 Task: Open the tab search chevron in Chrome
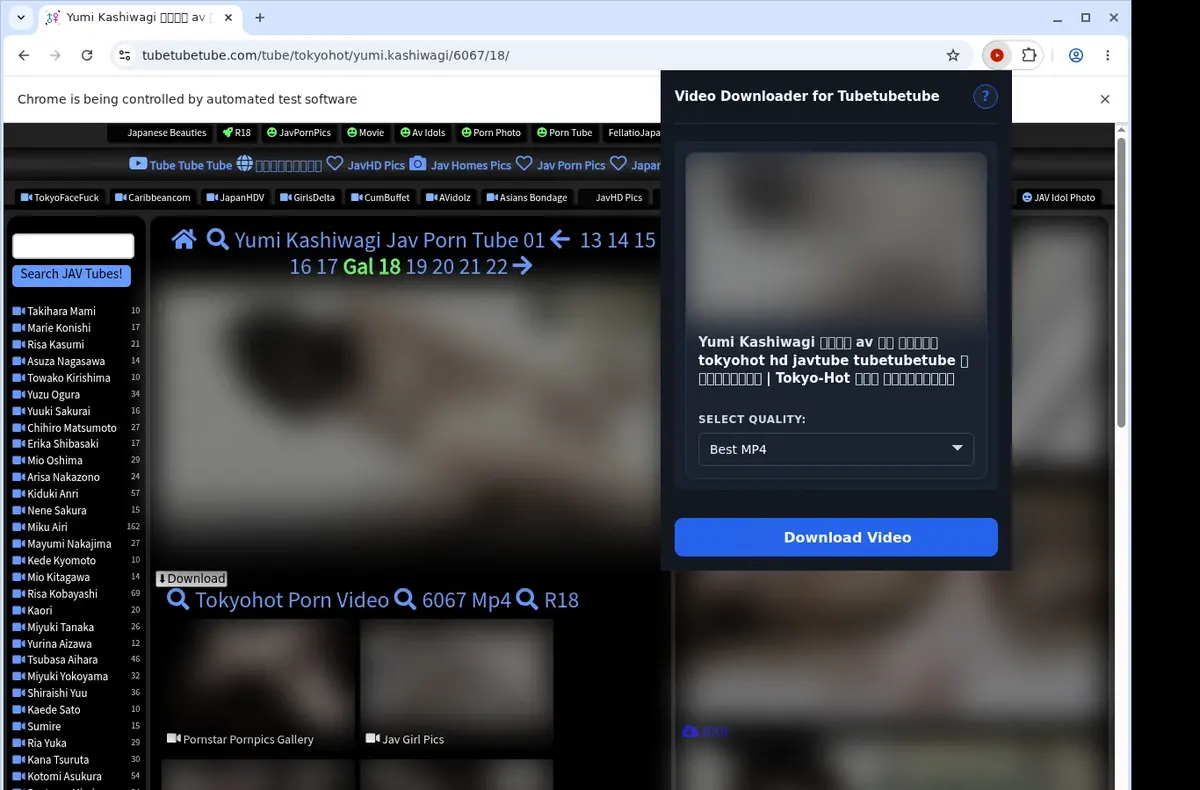(x=20, y=18)
